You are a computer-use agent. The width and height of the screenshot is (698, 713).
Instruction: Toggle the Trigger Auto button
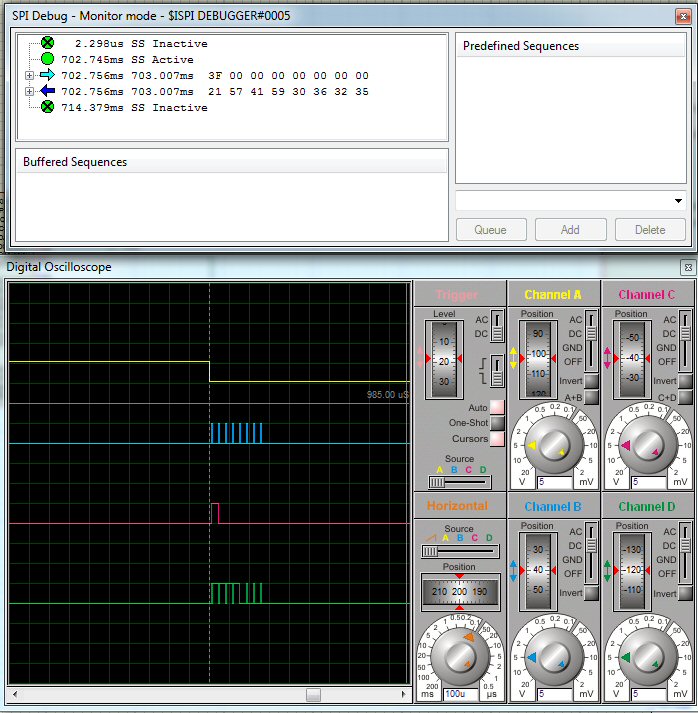pos(497,408)
